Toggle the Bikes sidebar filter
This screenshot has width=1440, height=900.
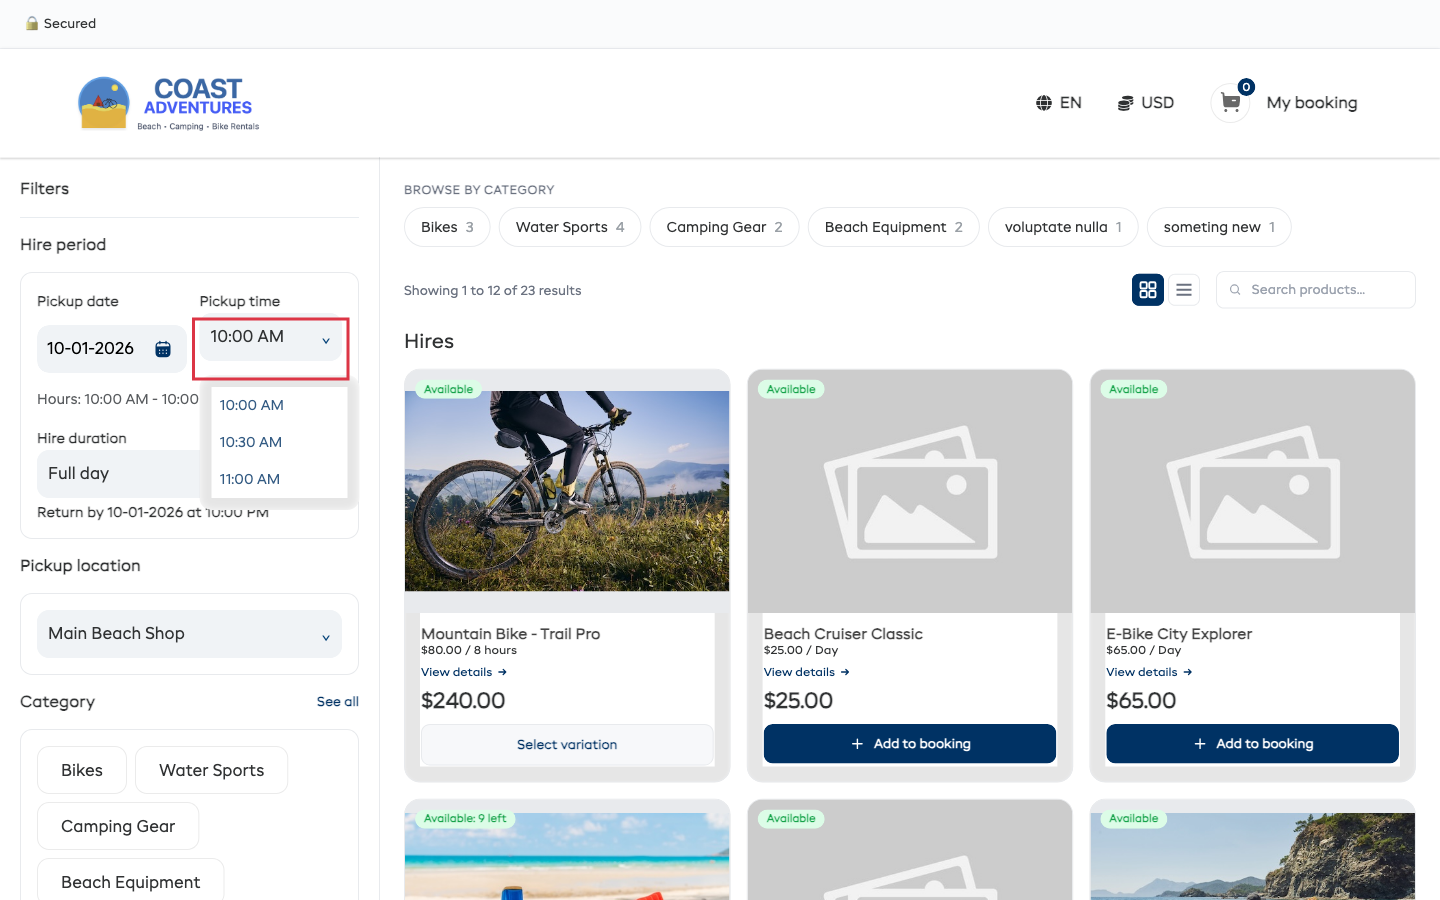click(82, 770)
